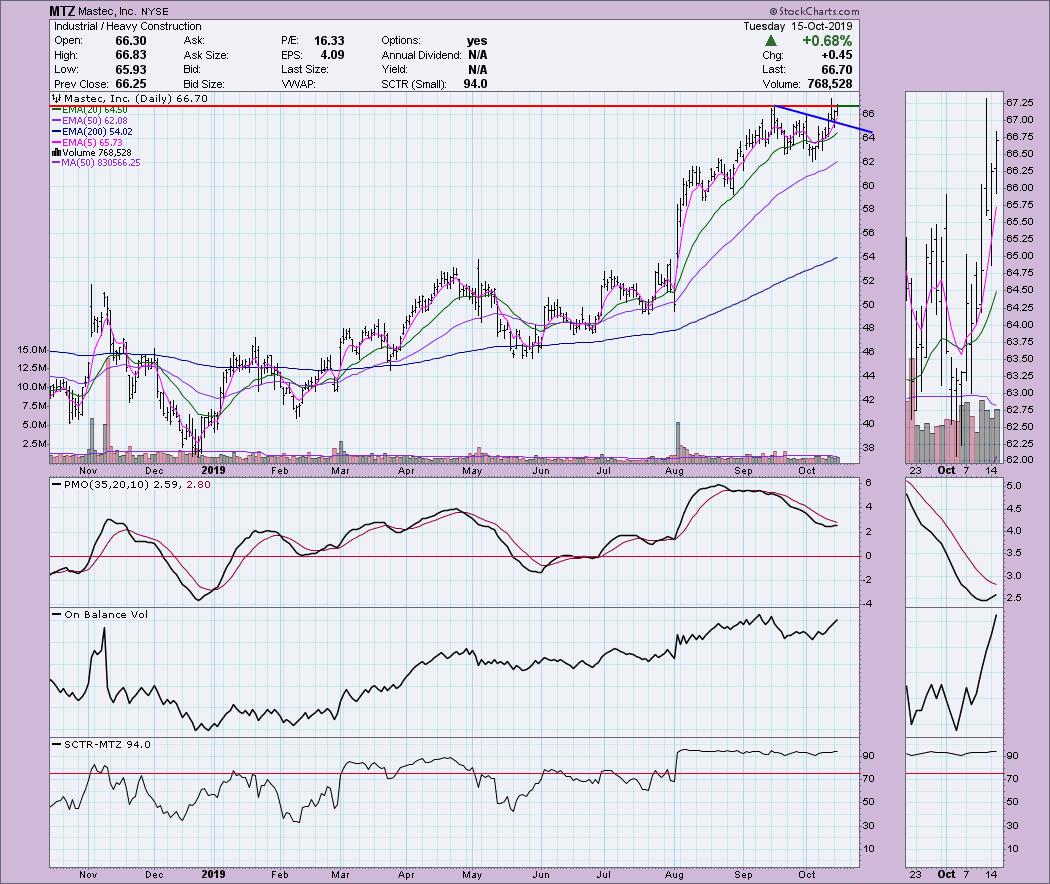Click the EMA(20) 64.50 legend entry
Viewport: 1050px width, 884px height.
point(94,109)
